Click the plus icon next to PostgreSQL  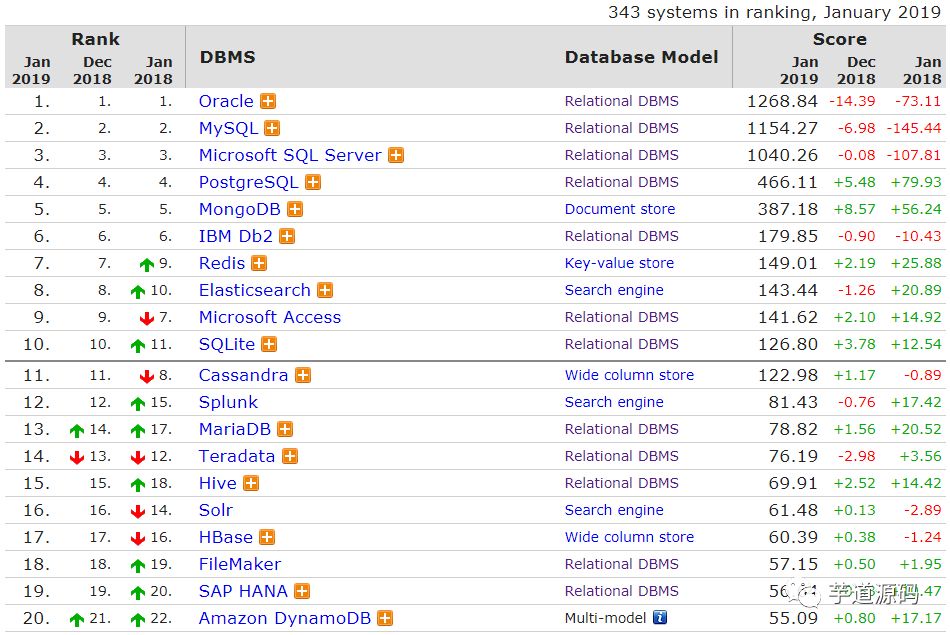click(313, 182)
